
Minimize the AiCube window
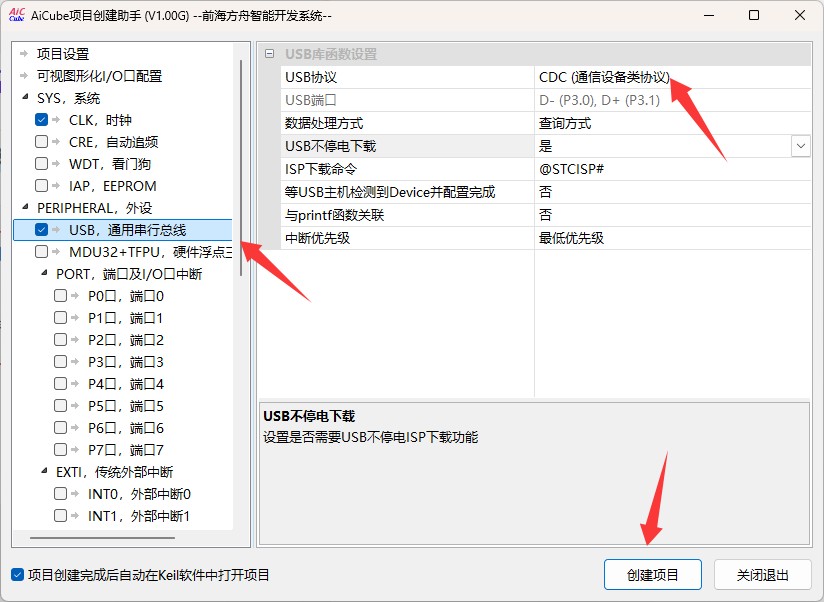709,15
